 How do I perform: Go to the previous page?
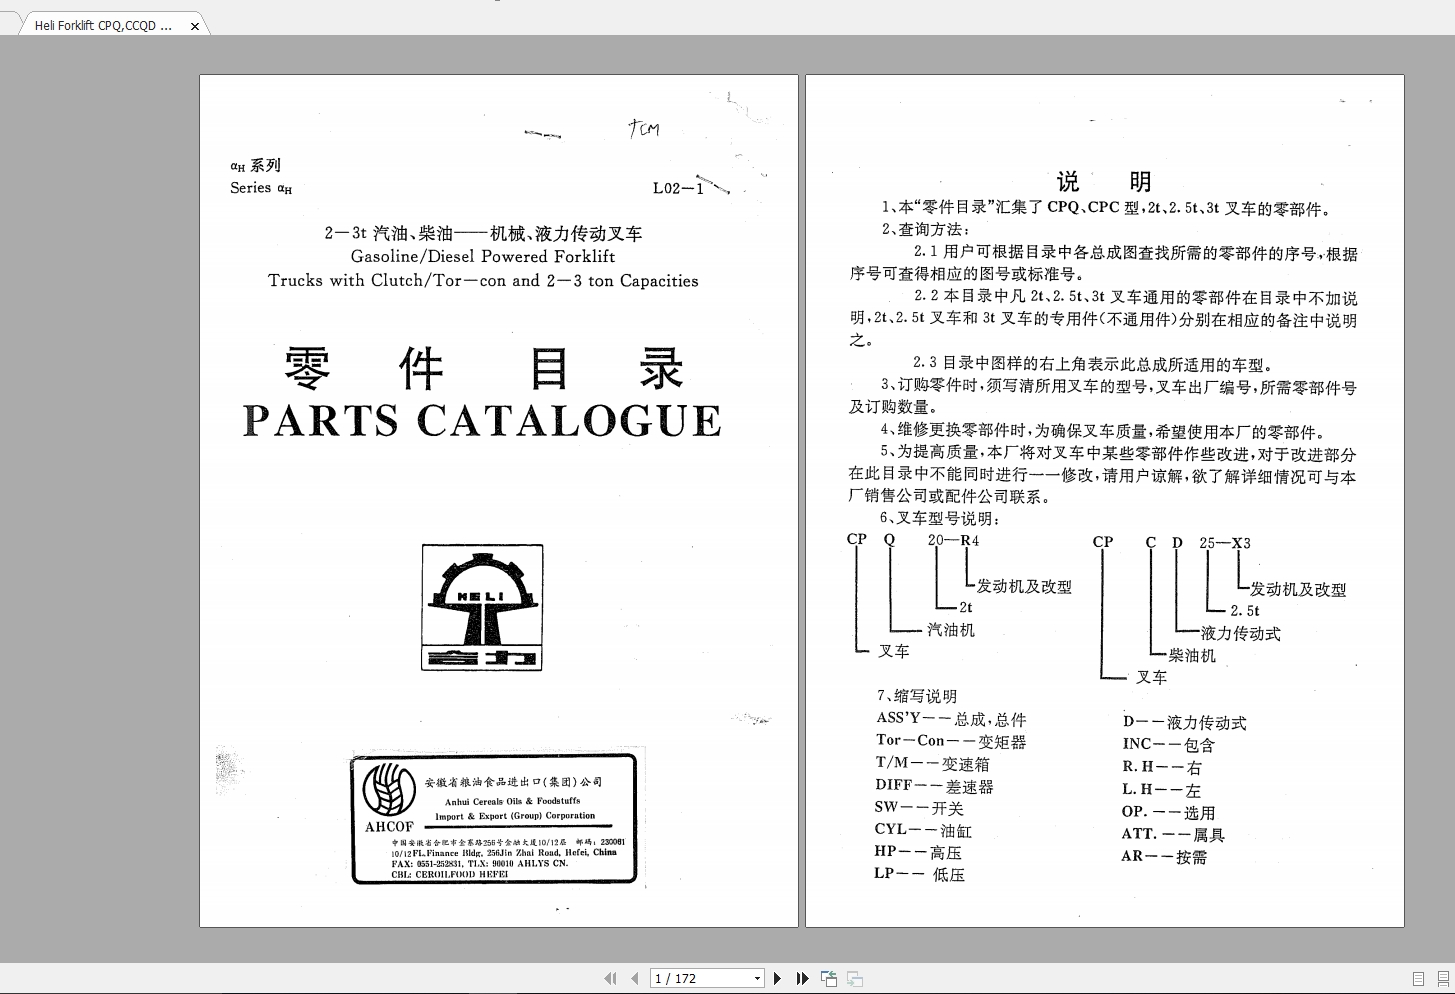pyautogui.click(x=634, y=978)
